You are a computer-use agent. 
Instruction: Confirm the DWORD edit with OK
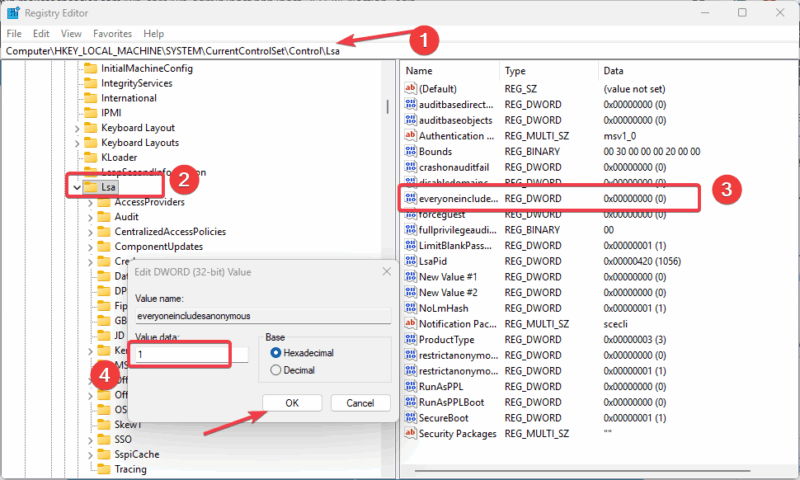coord(292,403)
